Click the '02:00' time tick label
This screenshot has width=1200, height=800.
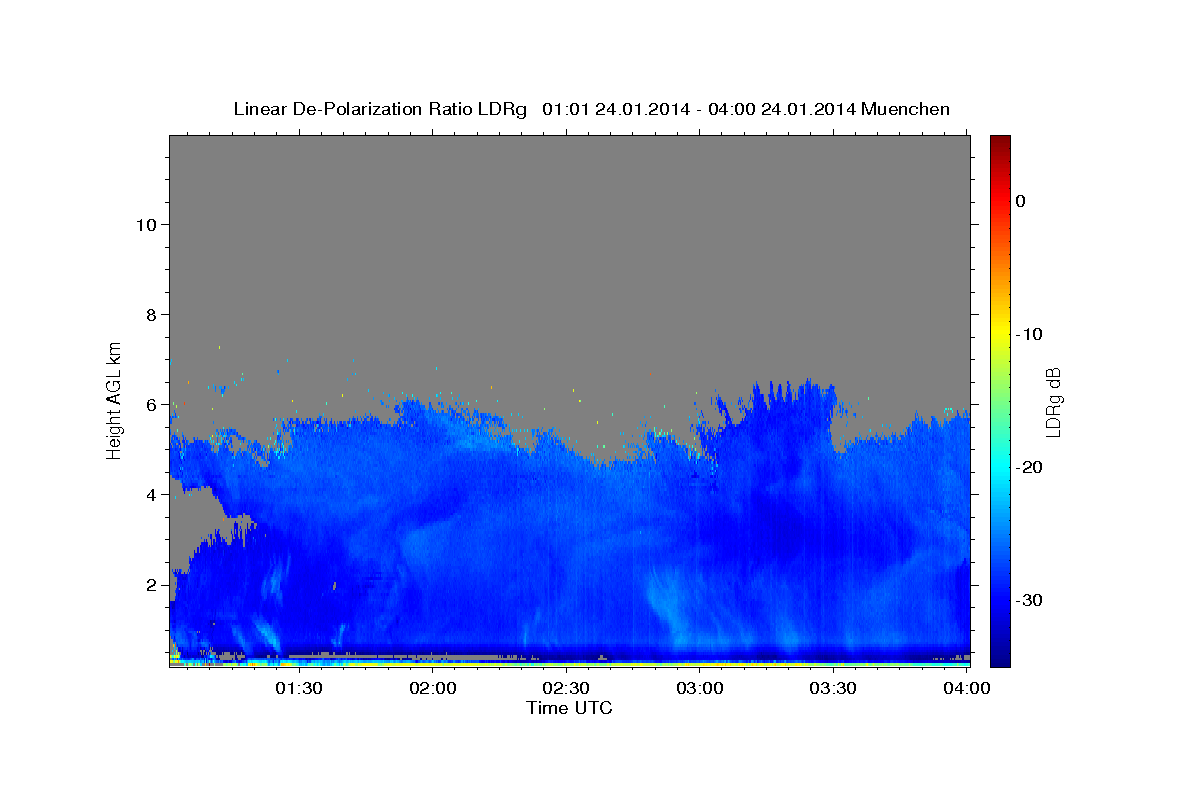[434, 689]
